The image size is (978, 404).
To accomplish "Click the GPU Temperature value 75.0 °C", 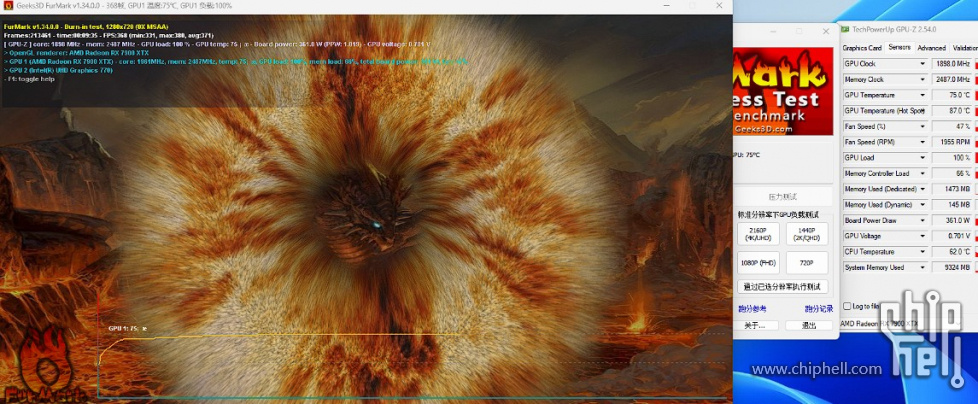I will pyautogui.click(x=952, y=95).
